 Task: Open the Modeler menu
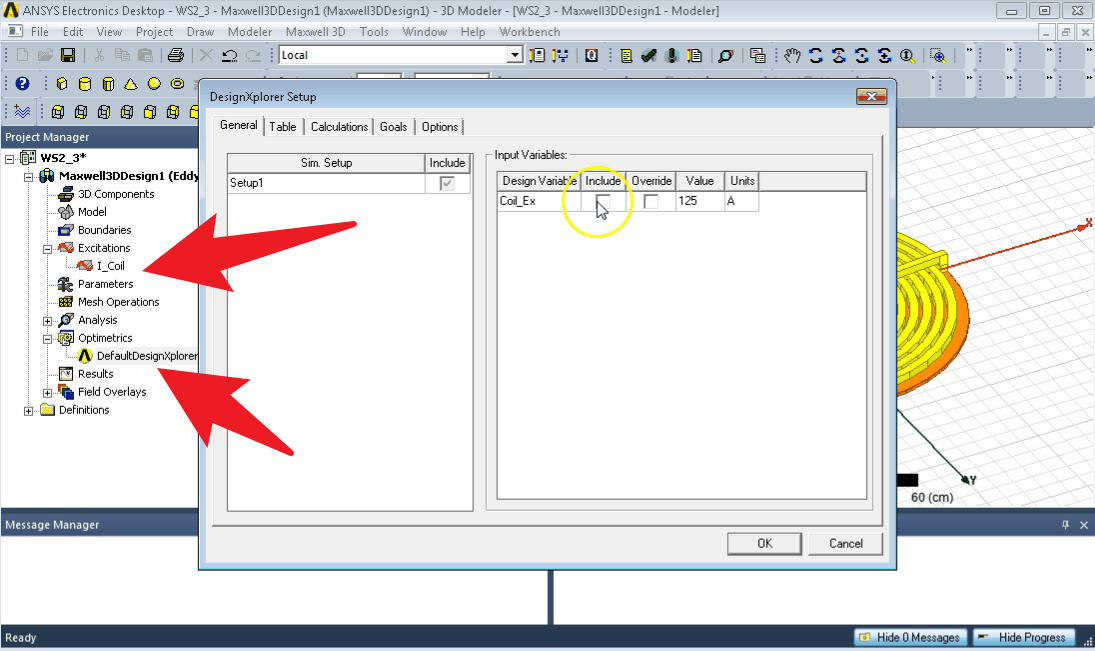pos(250,32)
